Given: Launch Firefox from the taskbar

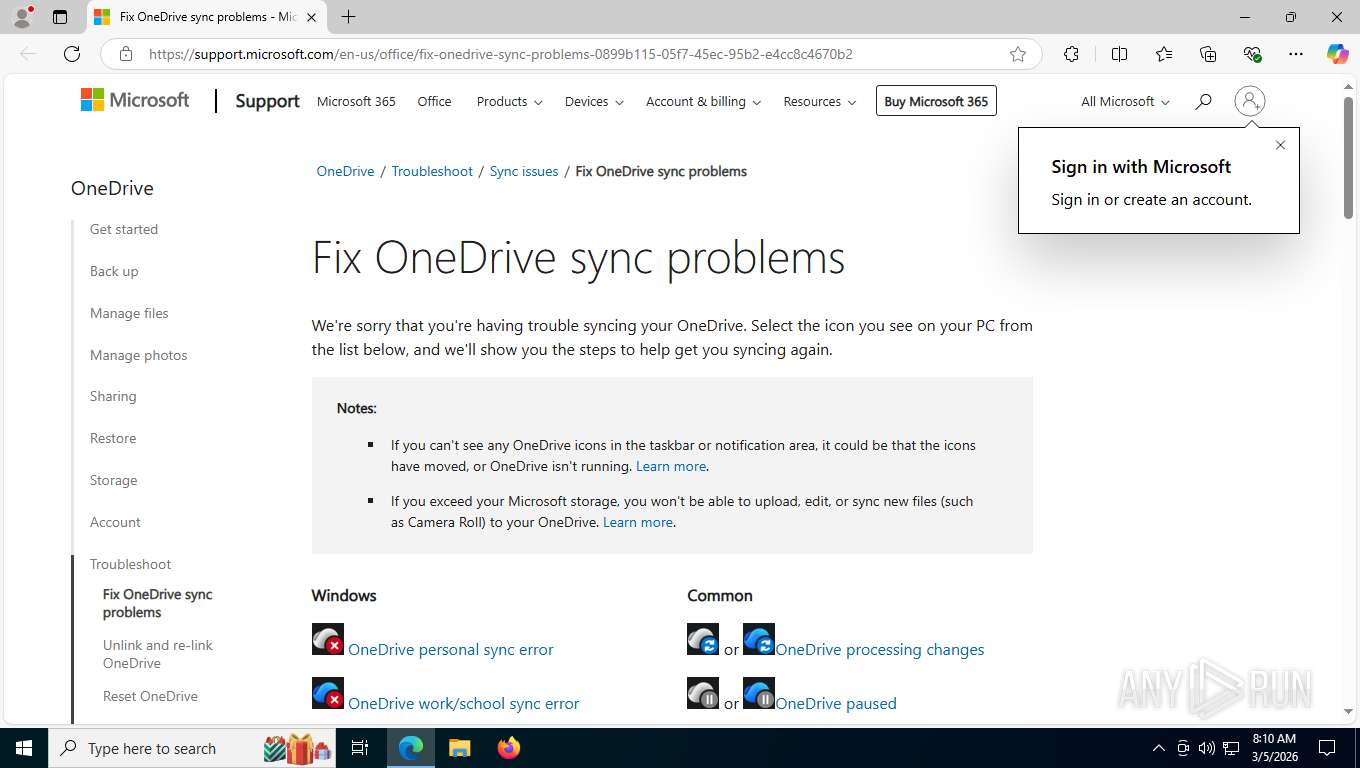Looking at the screenshot, I should [509, 748].
